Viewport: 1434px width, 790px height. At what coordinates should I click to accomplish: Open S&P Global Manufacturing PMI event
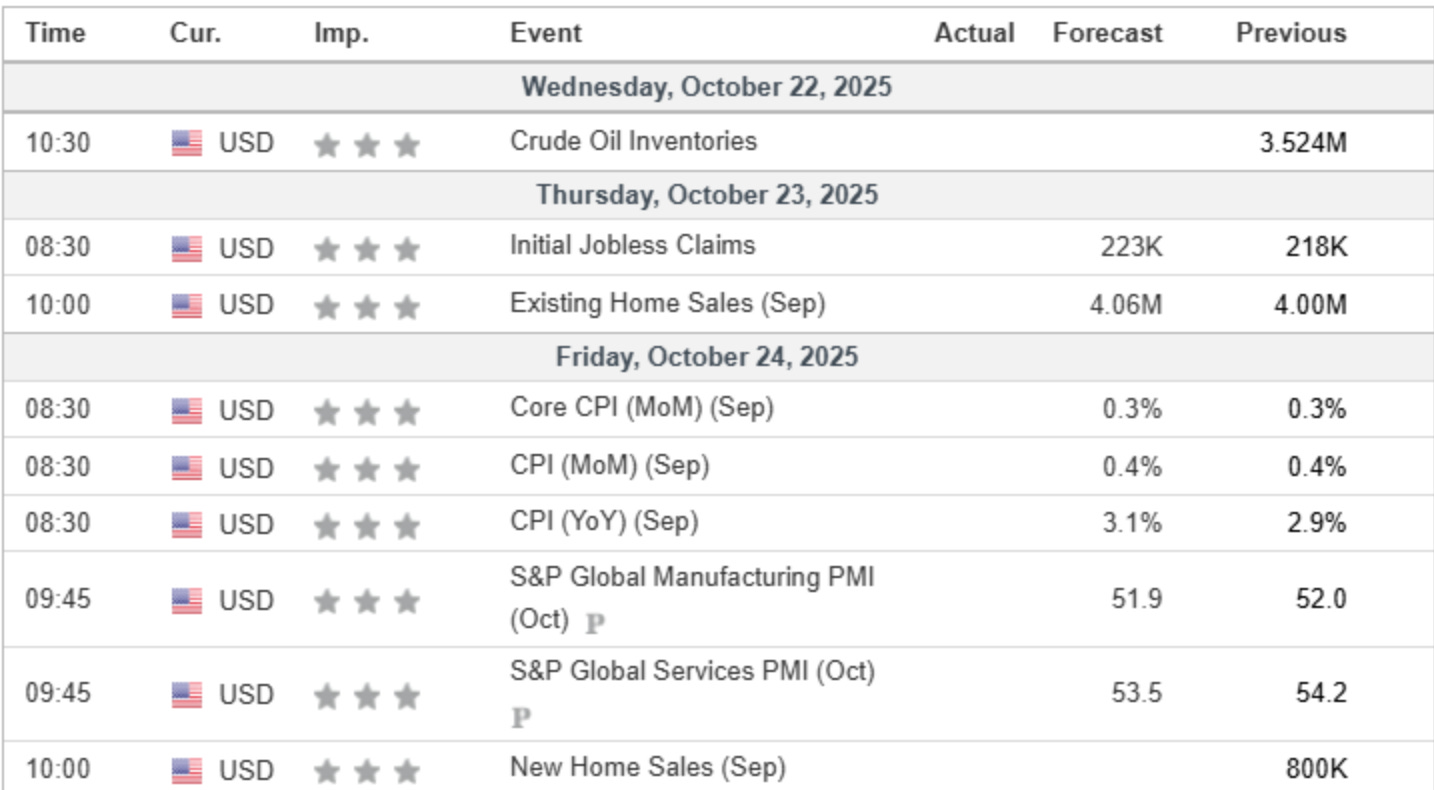(x=691, y=578)
